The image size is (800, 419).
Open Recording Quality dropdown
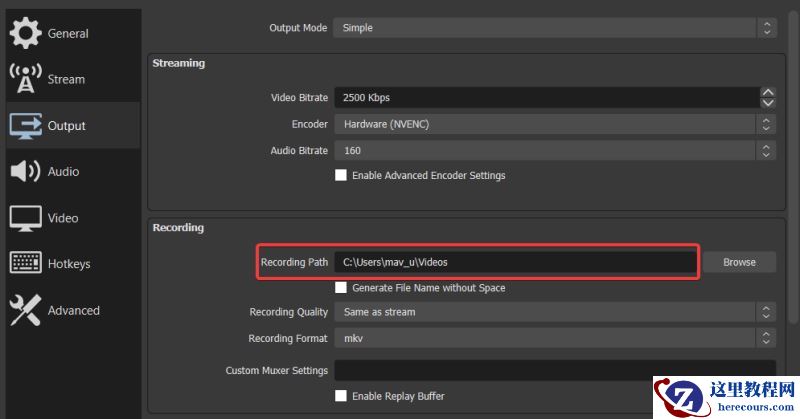555,312
